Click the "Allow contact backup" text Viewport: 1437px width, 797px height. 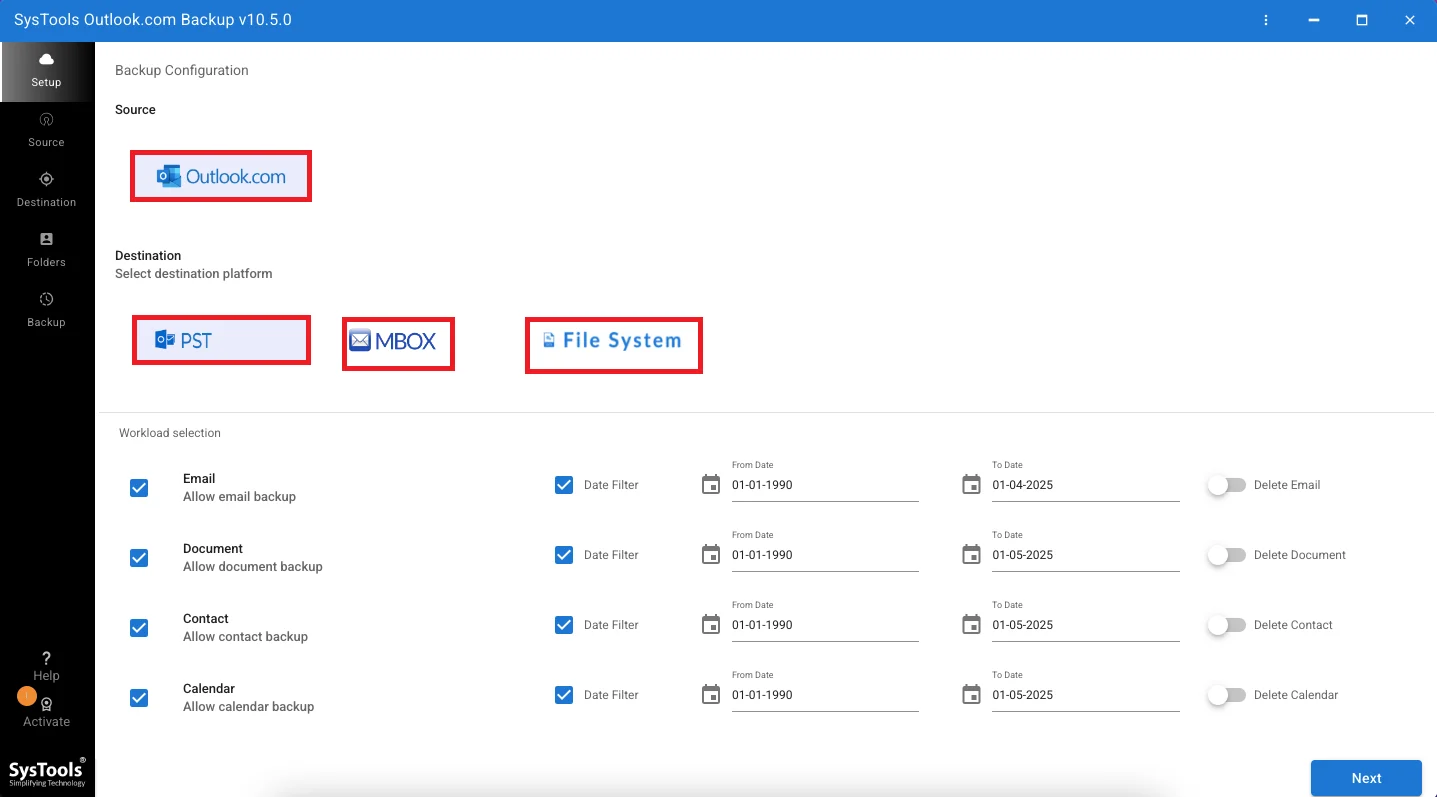pyautogui.click(x=245, y=636)
